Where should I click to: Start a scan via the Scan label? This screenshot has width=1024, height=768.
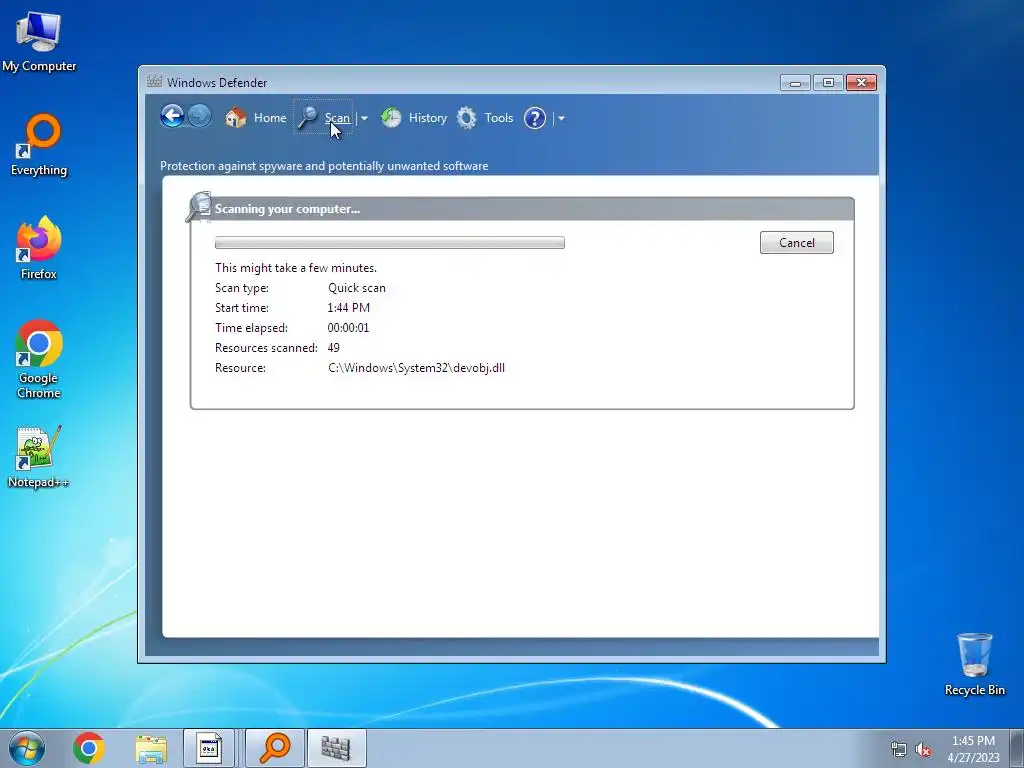[x=337, y=118]
